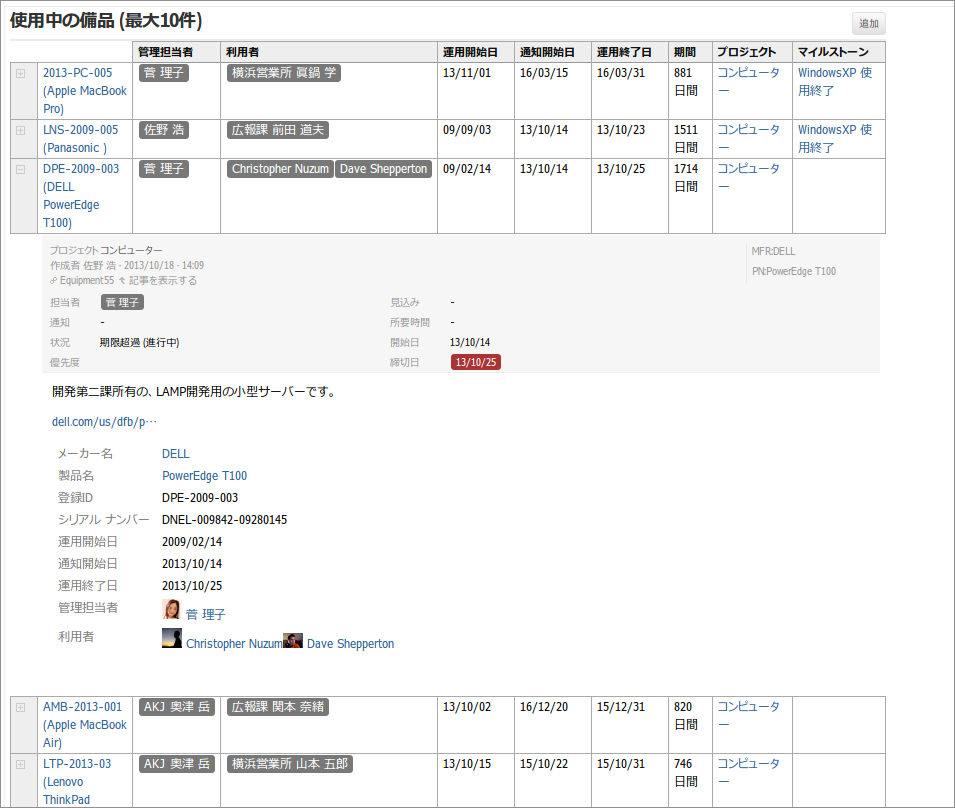Click the 広報課 関本 奈緒 user tag
This screenshot has width=955, height=808.
tap(278, 707)
